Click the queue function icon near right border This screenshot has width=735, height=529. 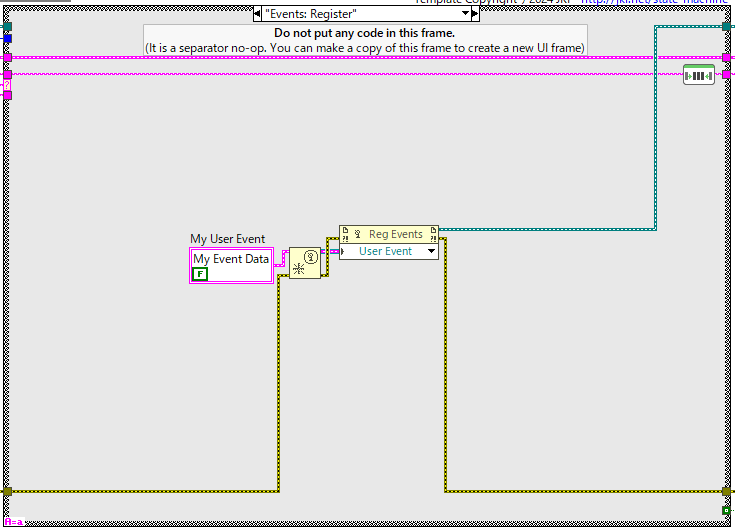pyautogui.click(x=698, y=75)
